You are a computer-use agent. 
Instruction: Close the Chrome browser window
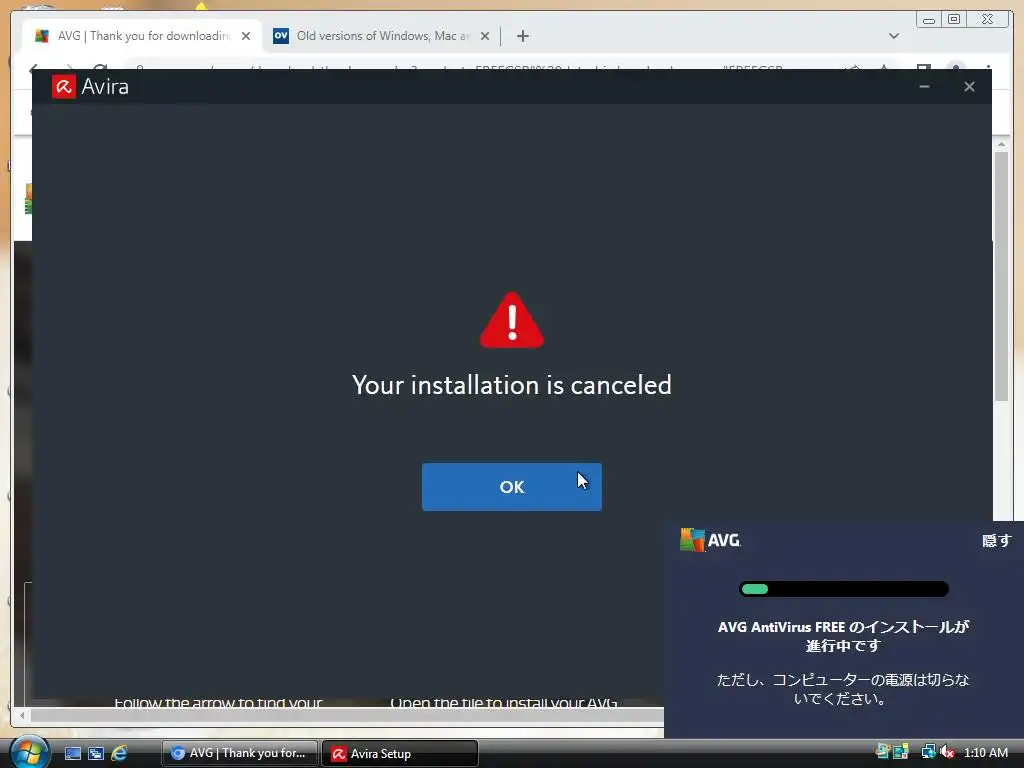987,20
